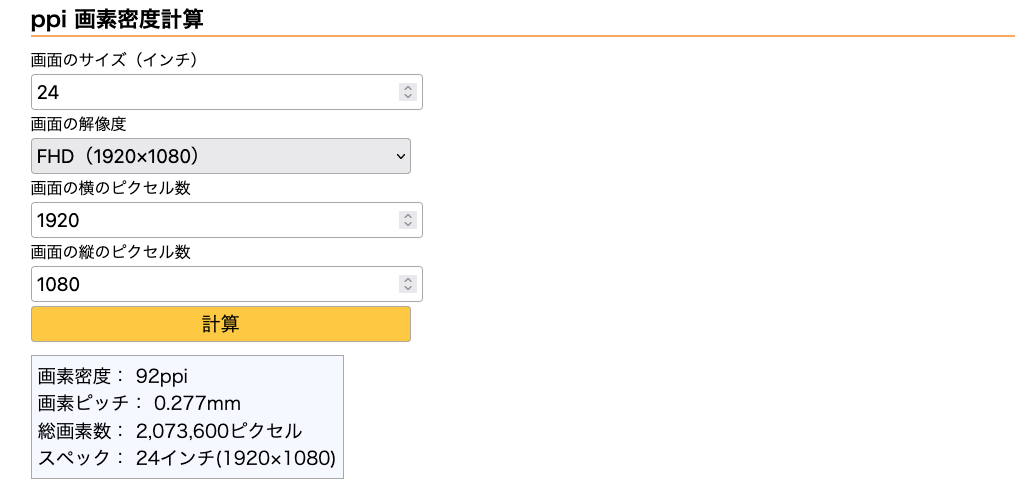This screenshot has height=496, width=1035.
Task: Increase screen size with the up stepper arrow
Action: click(x=407, y=88)
